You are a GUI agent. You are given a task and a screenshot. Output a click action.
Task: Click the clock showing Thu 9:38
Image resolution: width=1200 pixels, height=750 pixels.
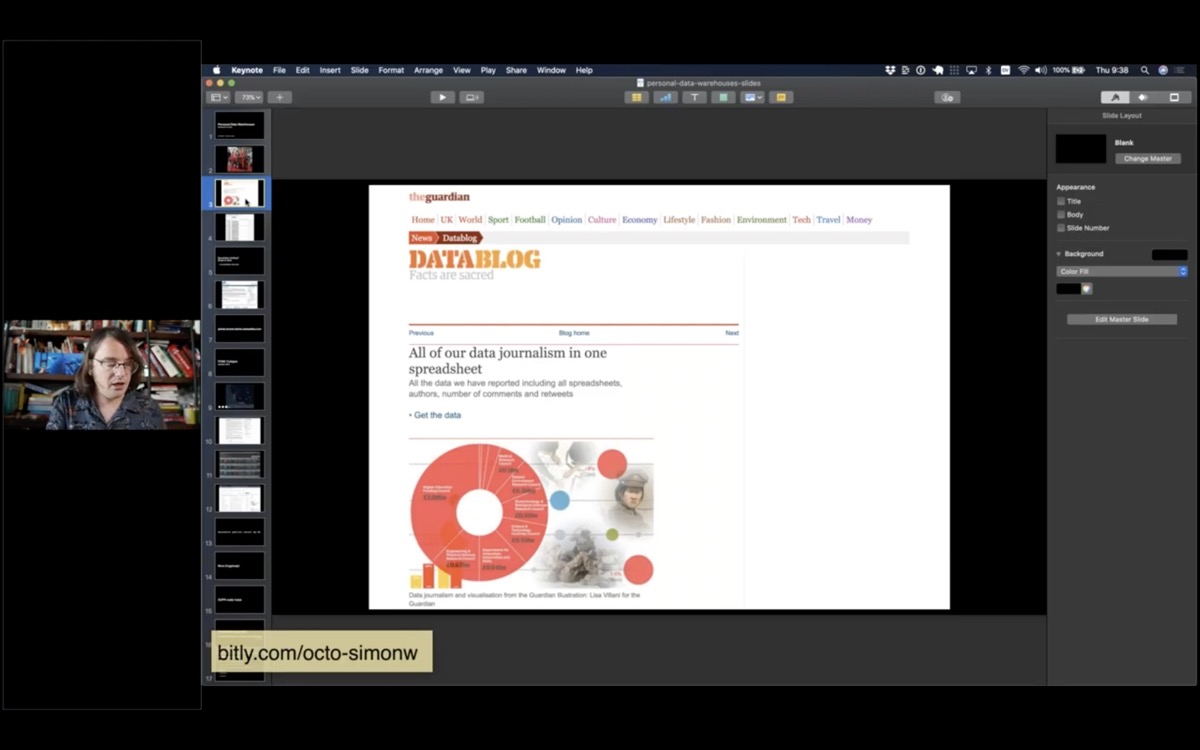(1112, 70)
